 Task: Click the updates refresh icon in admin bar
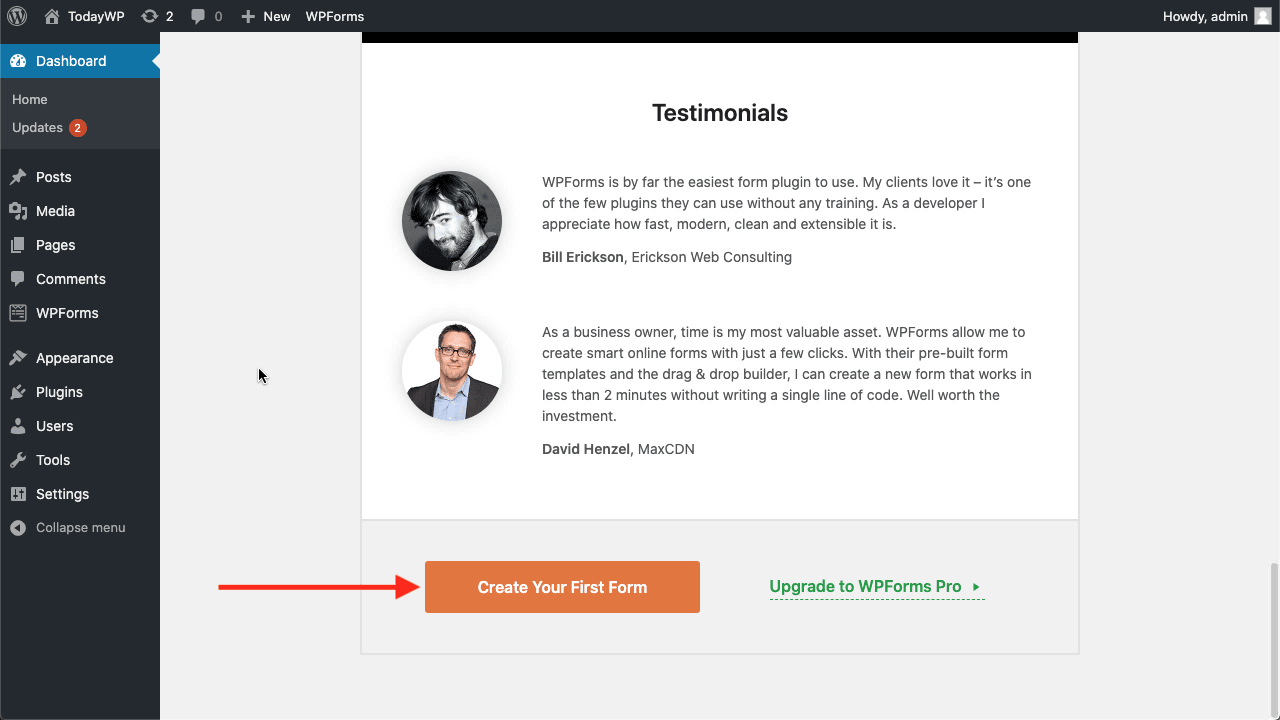coord(149,16)
